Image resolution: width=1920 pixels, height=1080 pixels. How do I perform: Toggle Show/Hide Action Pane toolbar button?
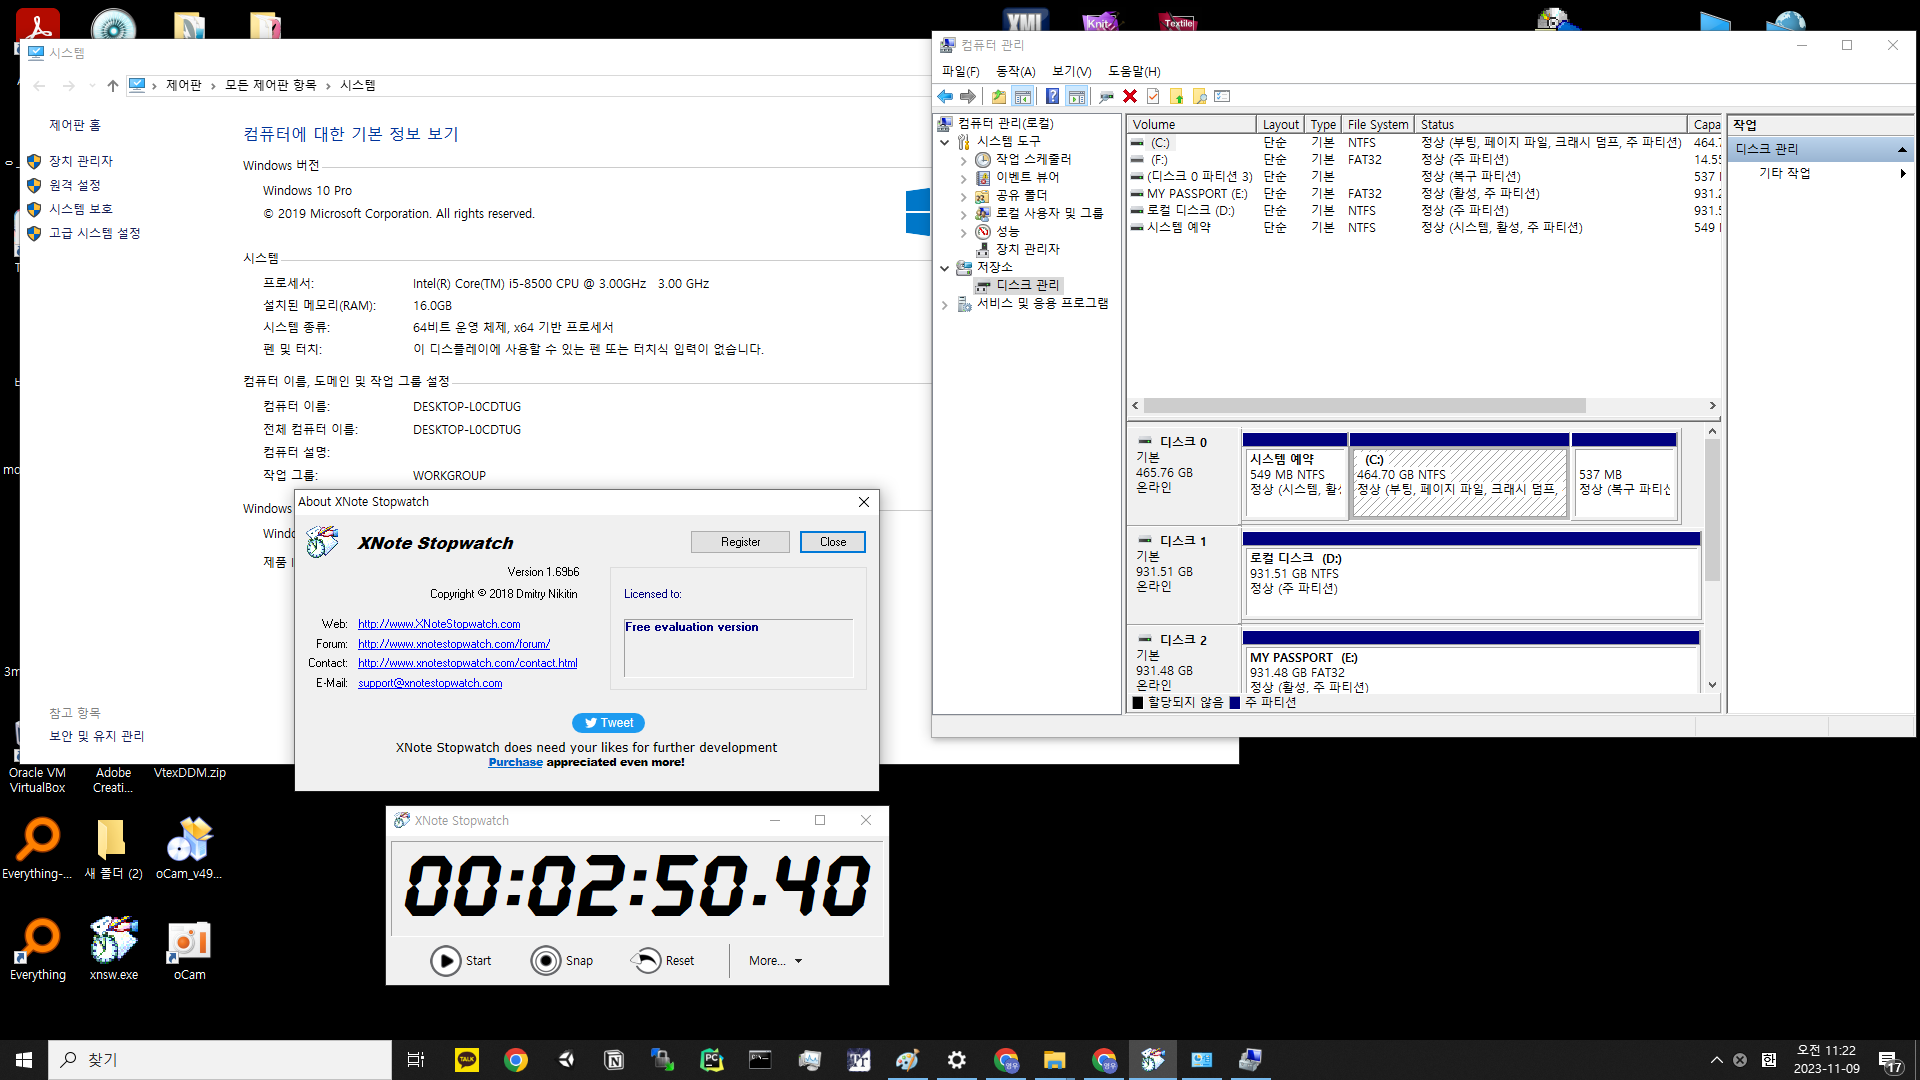(1076, 96)
